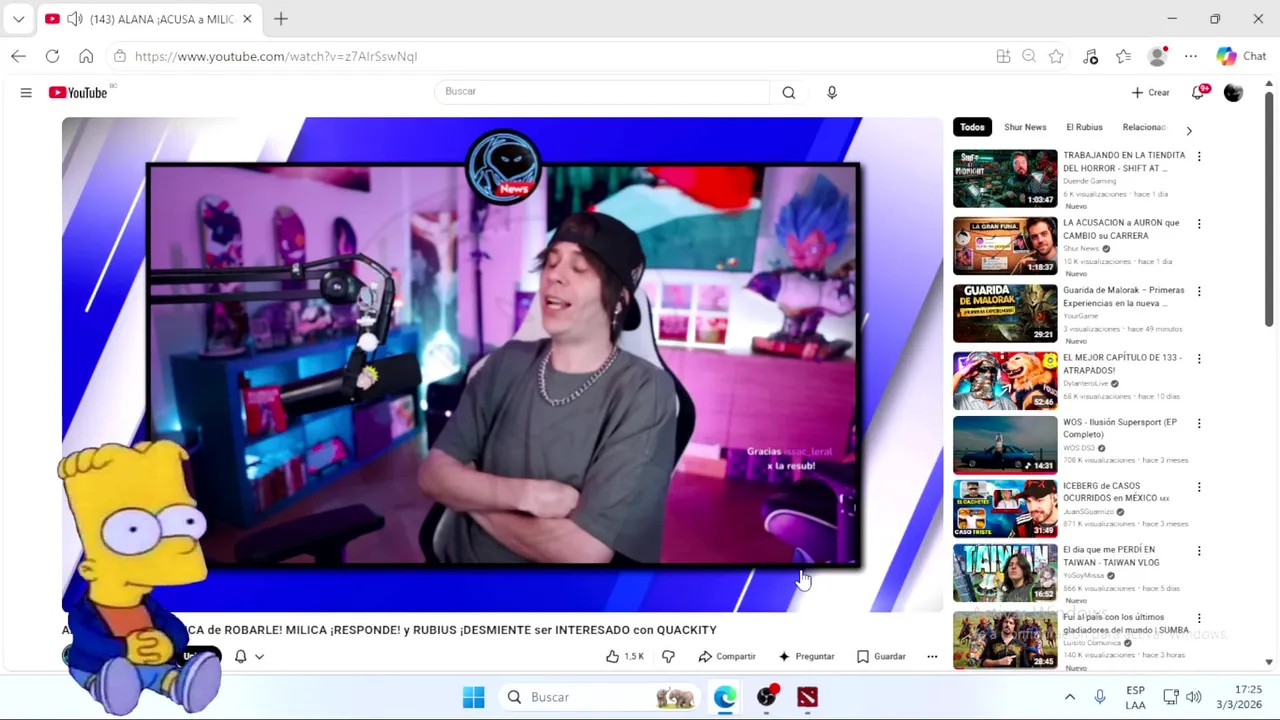Play or pause the main video player
This screenshot has height=720, width=1280.
click(x=502, y=365)
